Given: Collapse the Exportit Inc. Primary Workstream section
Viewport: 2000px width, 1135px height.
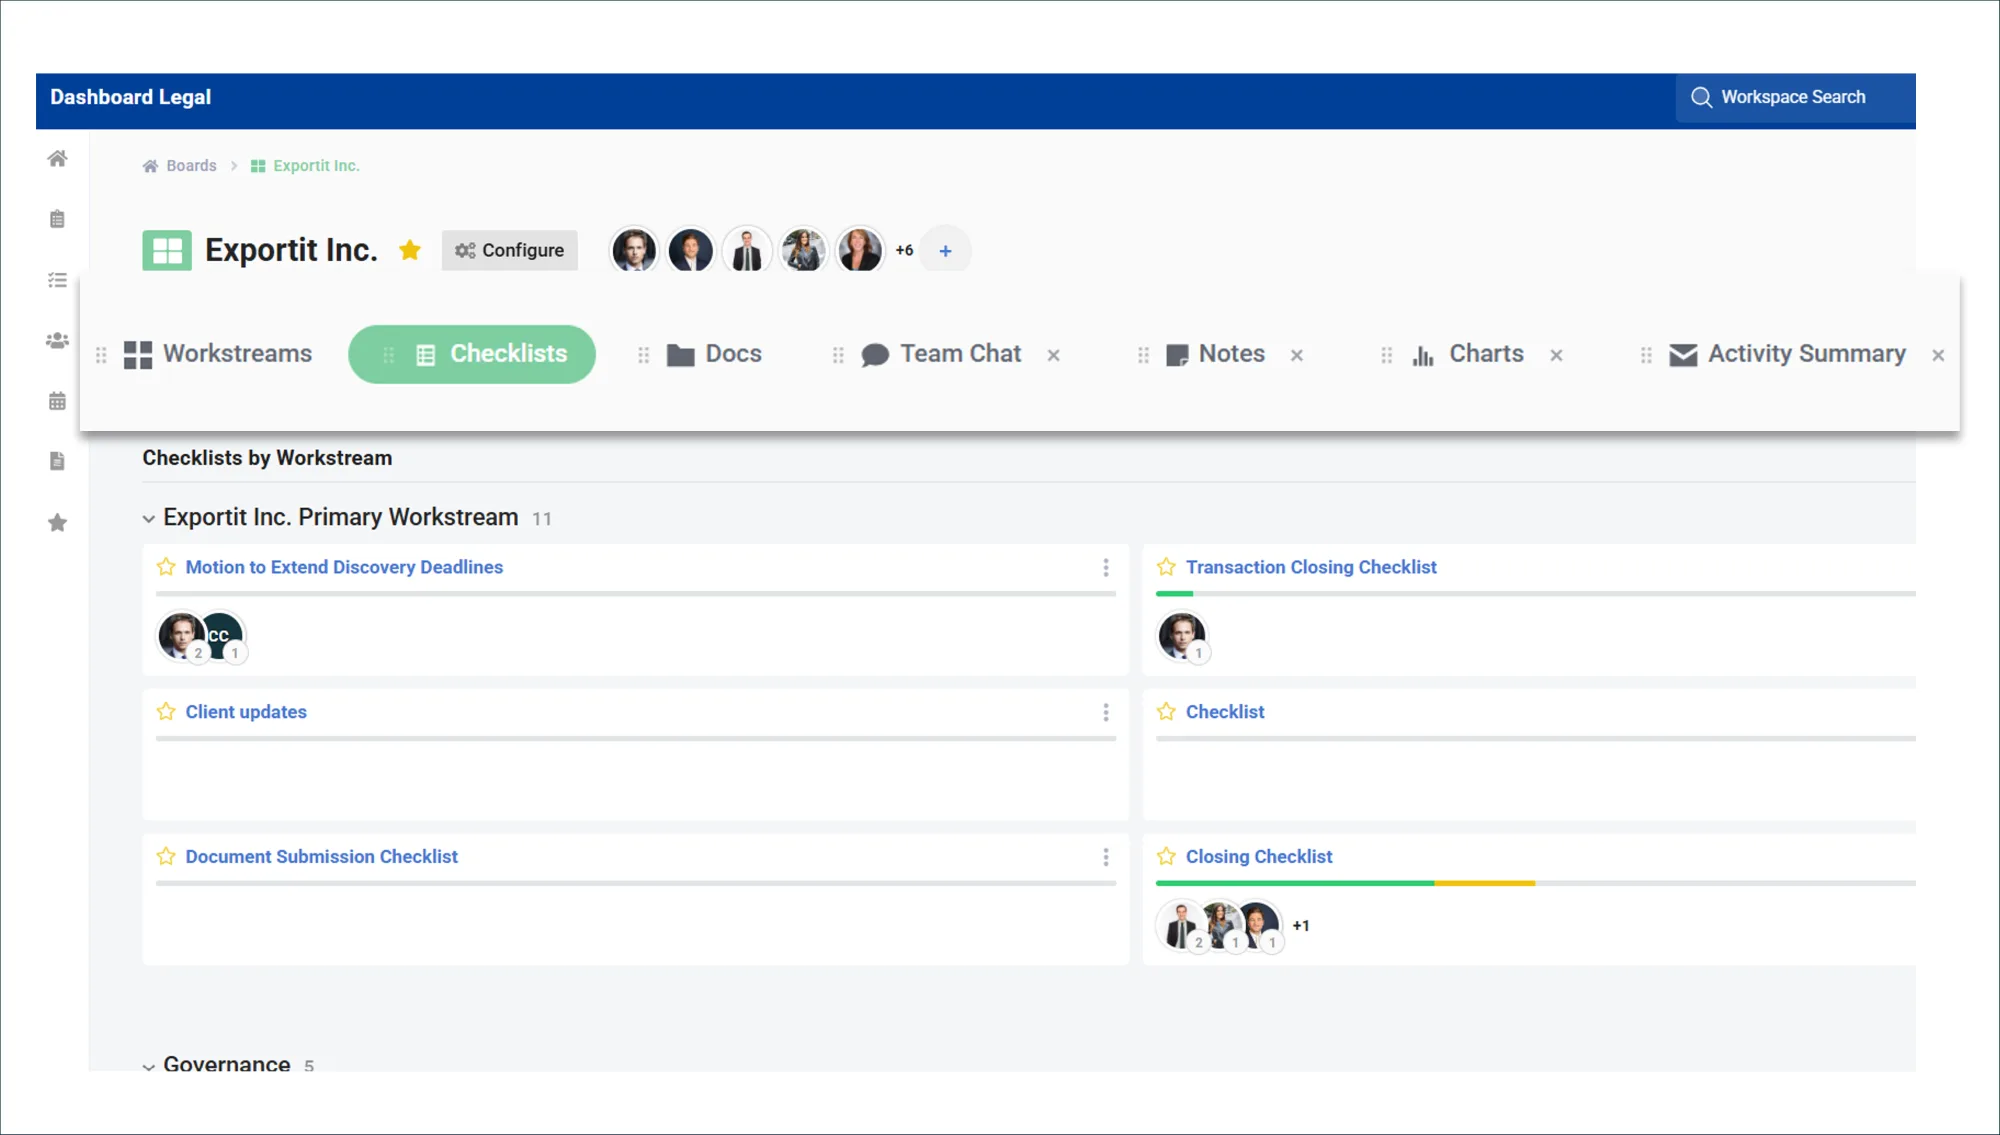Looking at the screenshot, I should 149,518.
